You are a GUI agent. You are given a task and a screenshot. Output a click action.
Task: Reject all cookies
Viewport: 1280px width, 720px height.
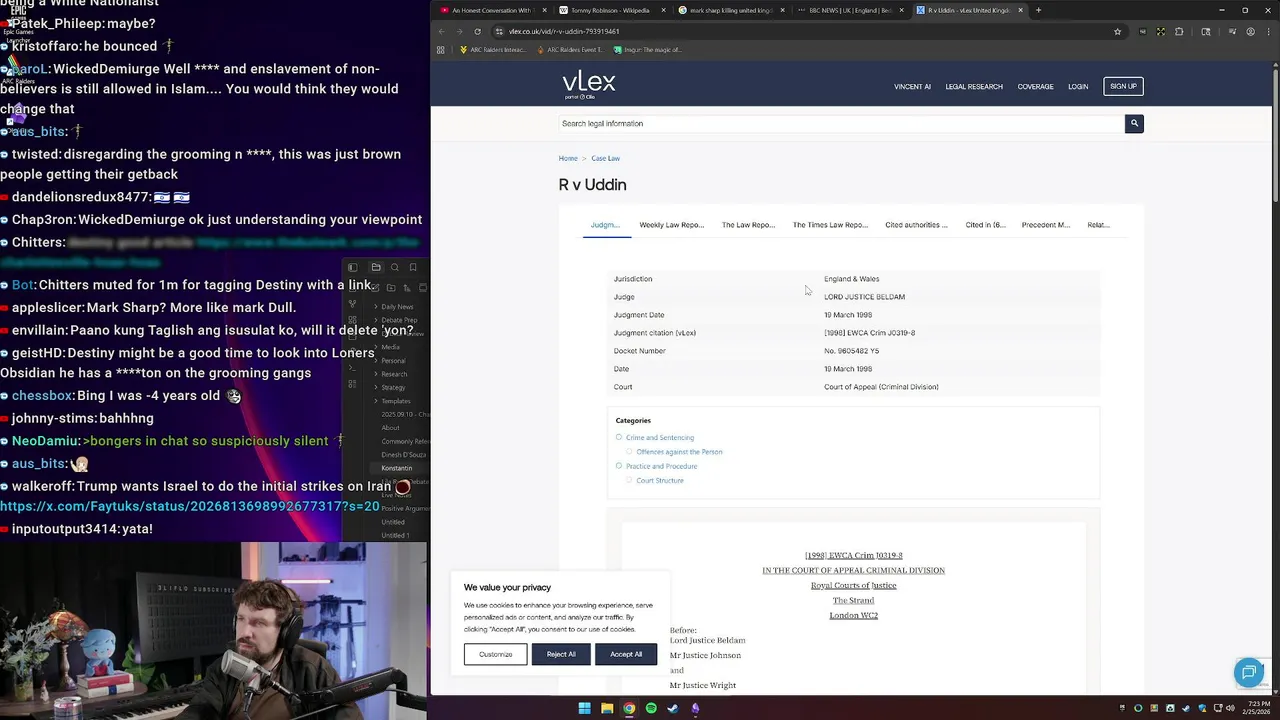pyautogui.click(x=561, y=654)
